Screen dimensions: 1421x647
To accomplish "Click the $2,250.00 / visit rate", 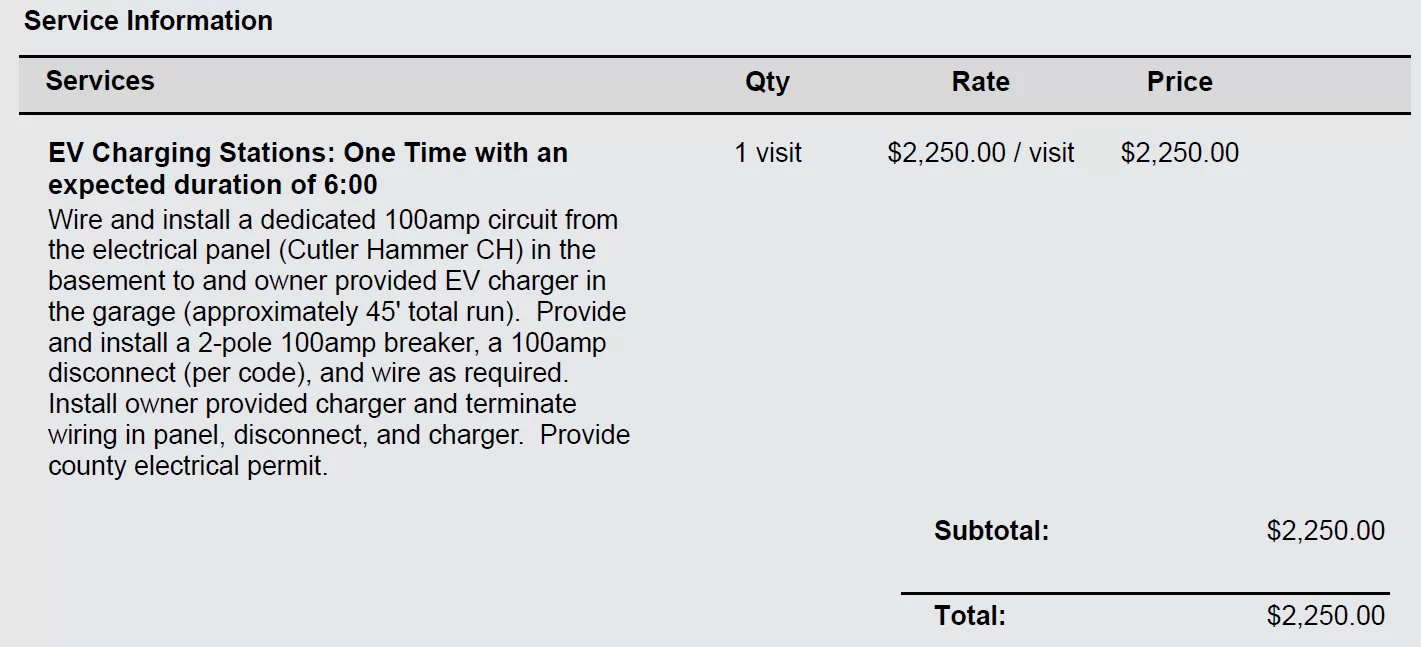I will (981, 153).
